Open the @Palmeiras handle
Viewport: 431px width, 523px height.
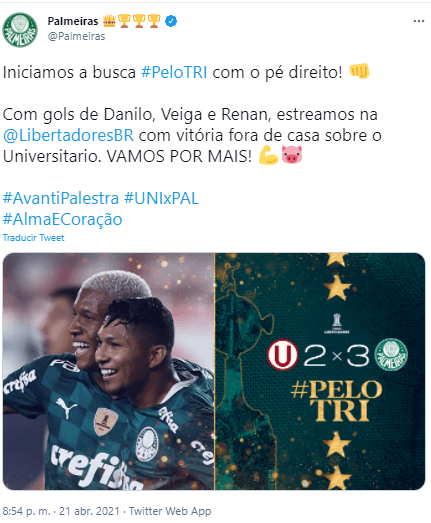76,36
